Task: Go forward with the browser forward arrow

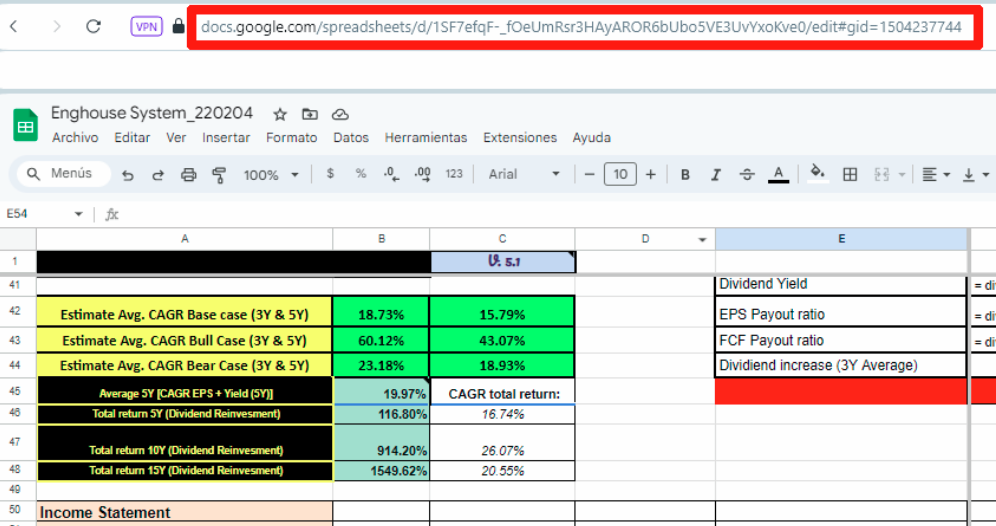Action: [x=57, y=26]
